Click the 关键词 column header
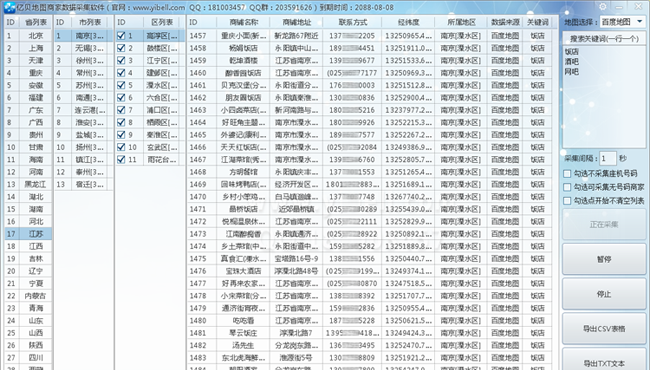Image resolution: width=650 pixels, height=370 pixels. pyautogui.click(x=538, y=22)
